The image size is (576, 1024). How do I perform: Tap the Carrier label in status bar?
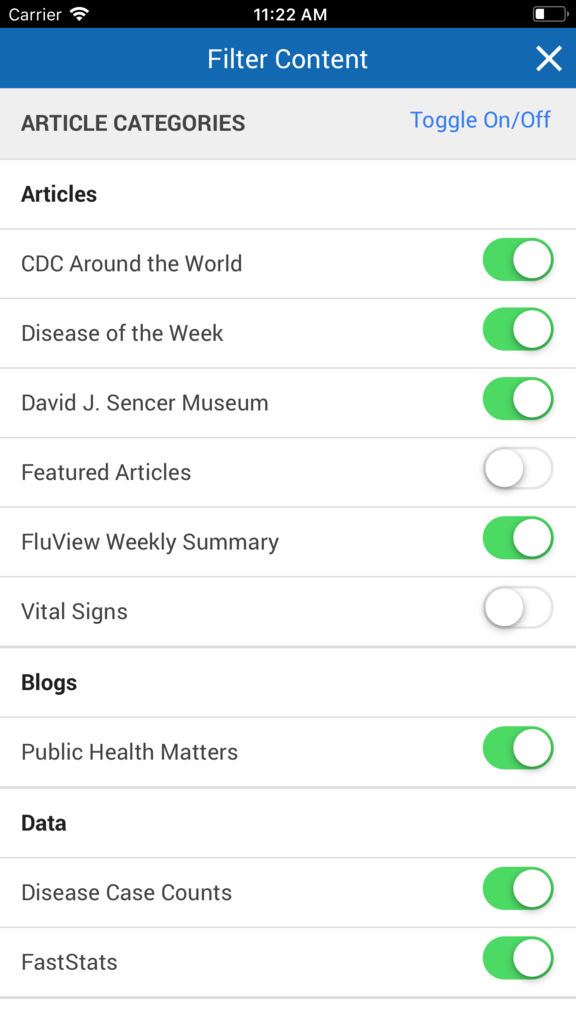pyautogui.click(x=35, y=14)
